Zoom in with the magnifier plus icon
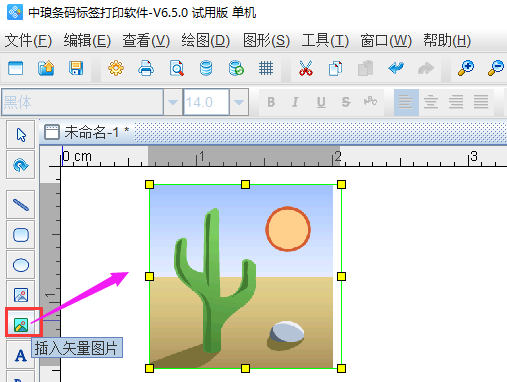The width and height of the screenshot is (507, 382). tap(466, 68)
